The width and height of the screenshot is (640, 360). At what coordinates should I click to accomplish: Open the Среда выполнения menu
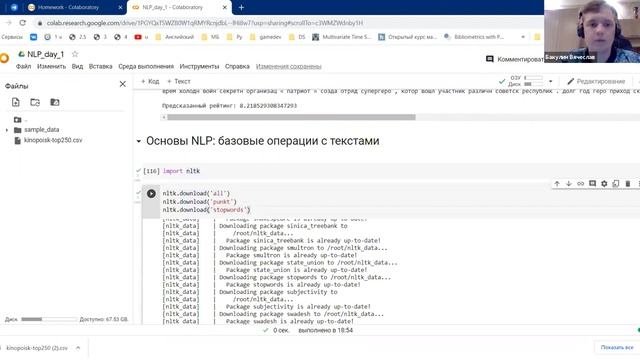click(146, 66)
